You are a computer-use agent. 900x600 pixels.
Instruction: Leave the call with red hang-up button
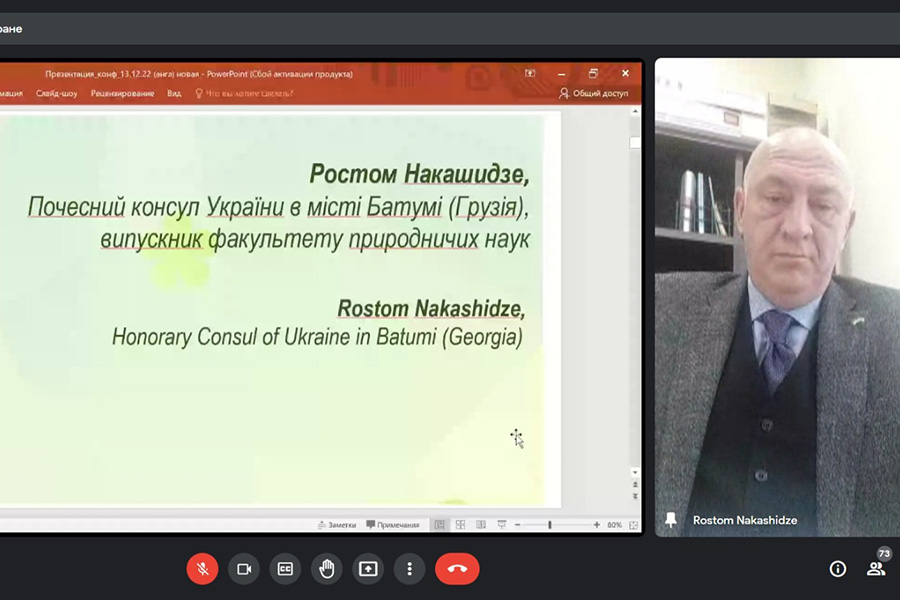[457, 569]
